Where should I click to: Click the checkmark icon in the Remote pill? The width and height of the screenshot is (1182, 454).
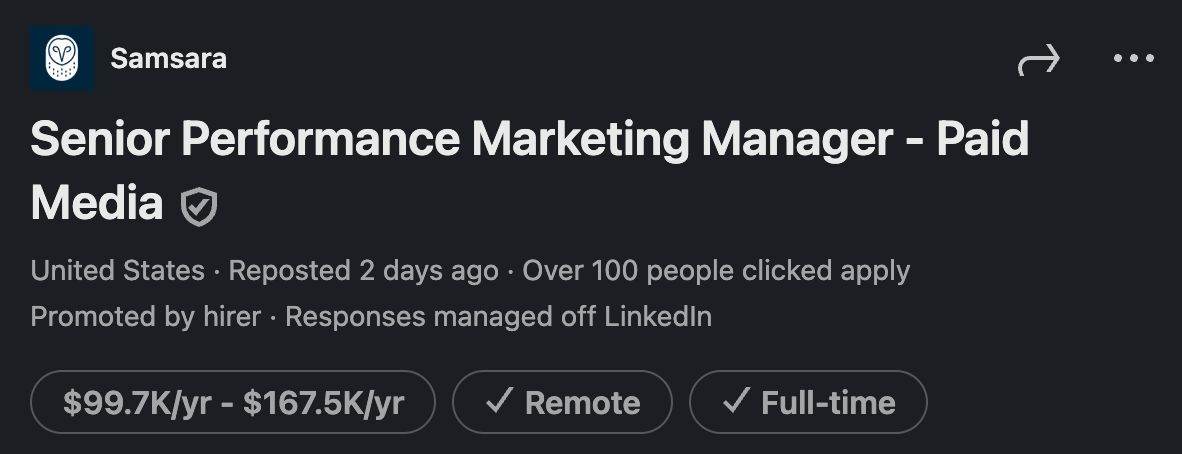[498, 402]
